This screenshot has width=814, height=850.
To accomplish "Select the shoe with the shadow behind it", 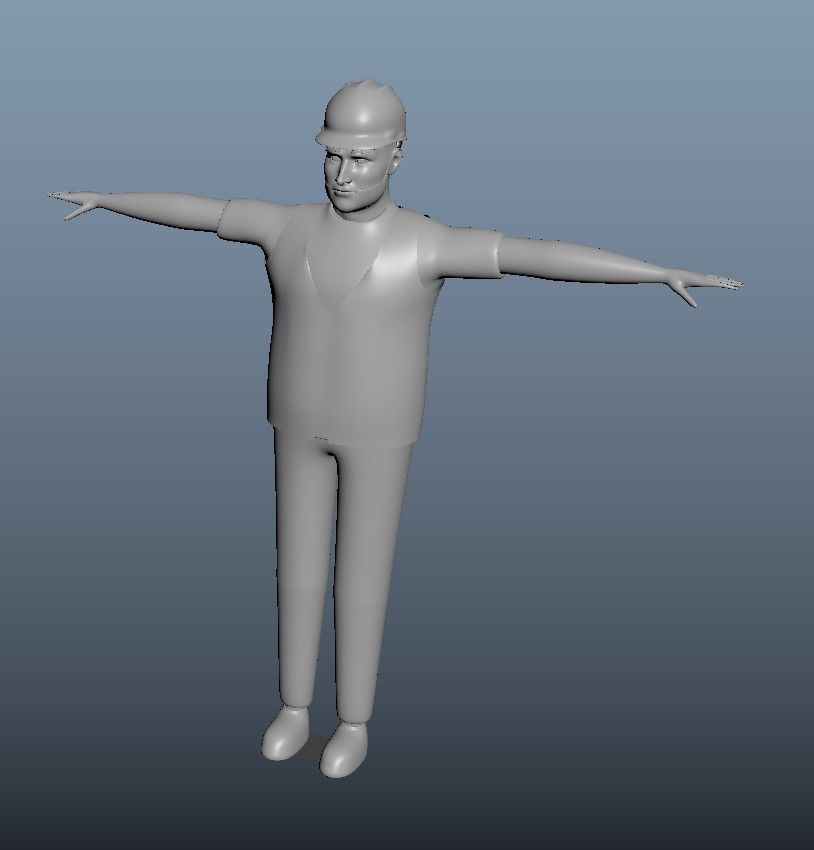I will (x=285, y=732).
